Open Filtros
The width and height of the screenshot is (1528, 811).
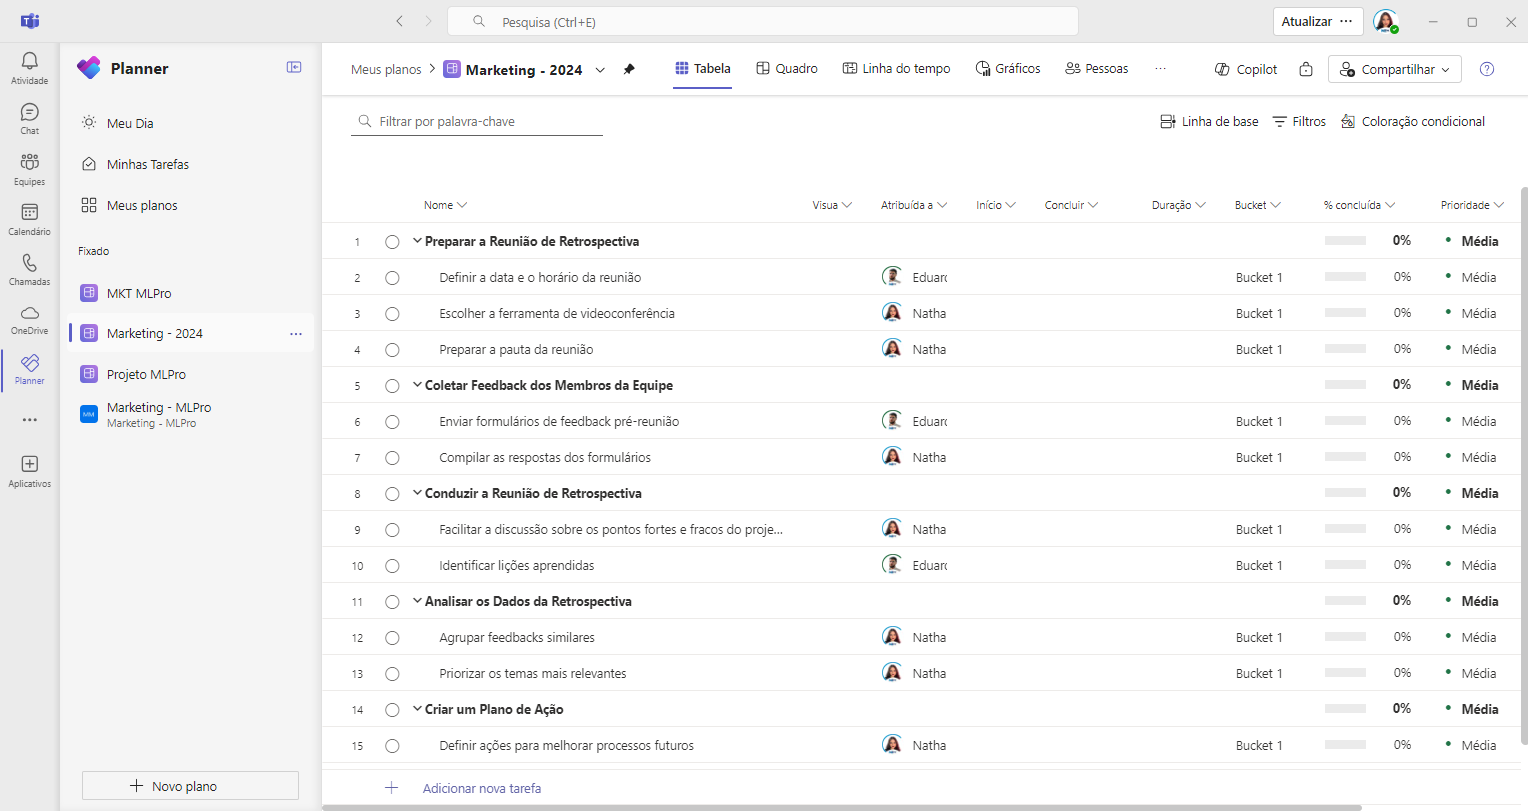(x=1299, y=121)
